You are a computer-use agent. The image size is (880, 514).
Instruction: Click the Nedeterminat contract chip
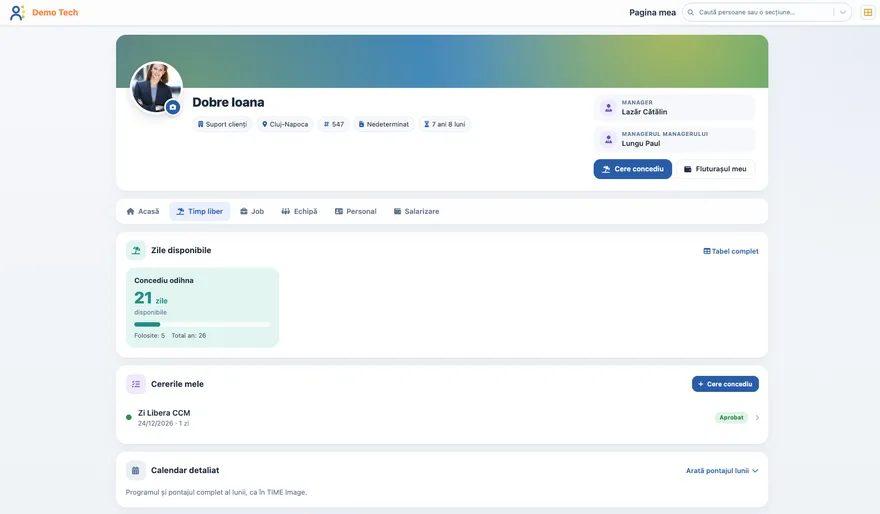[x=384, y=124]
